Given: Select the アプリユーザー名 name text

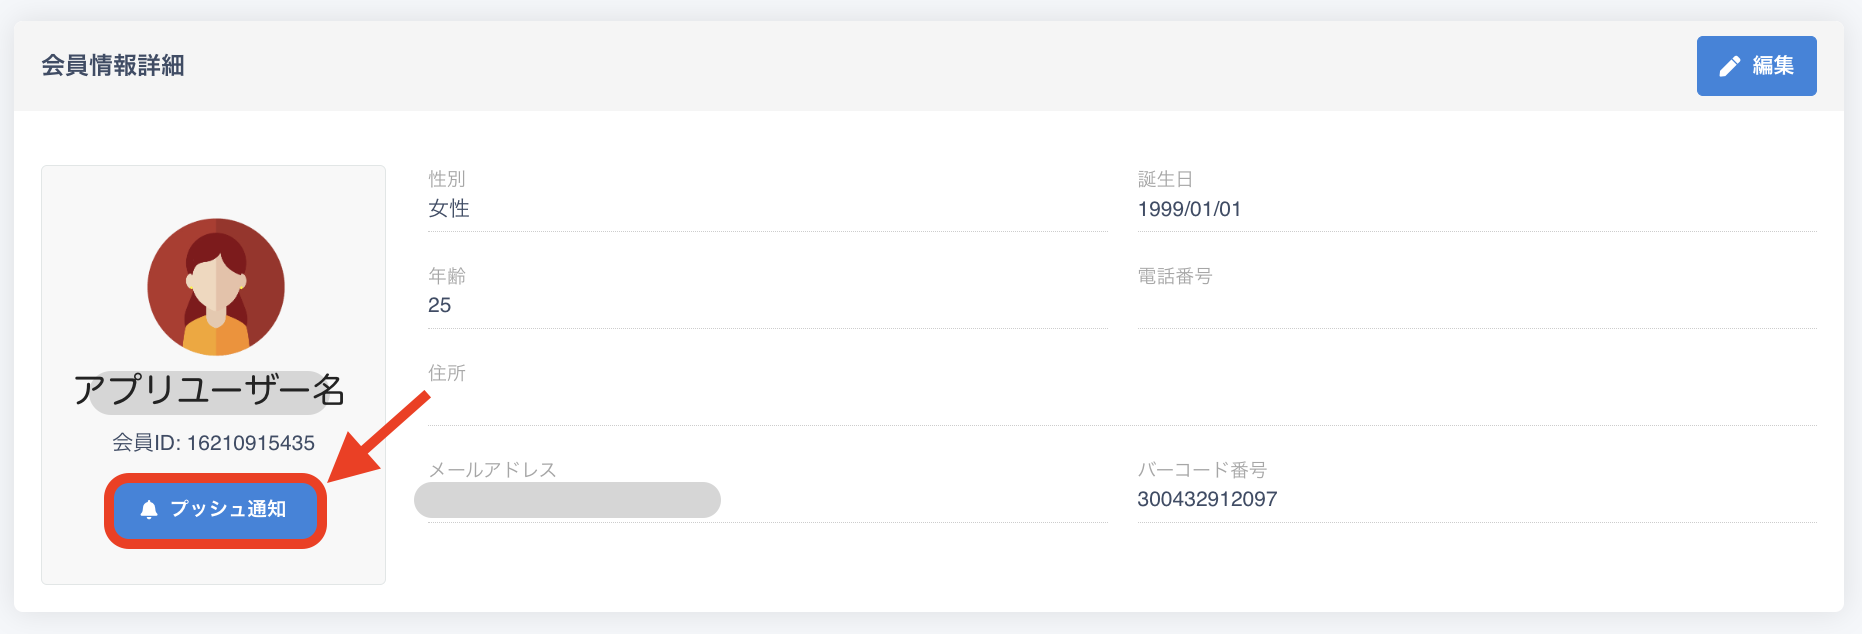Looking at the screenshot, I should point(209,390).
